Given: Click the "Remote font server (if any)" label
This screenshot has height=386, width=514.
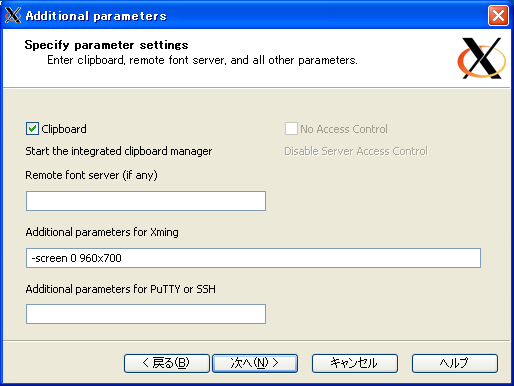Looking at the screenshot, I should [x=91, y=175].
